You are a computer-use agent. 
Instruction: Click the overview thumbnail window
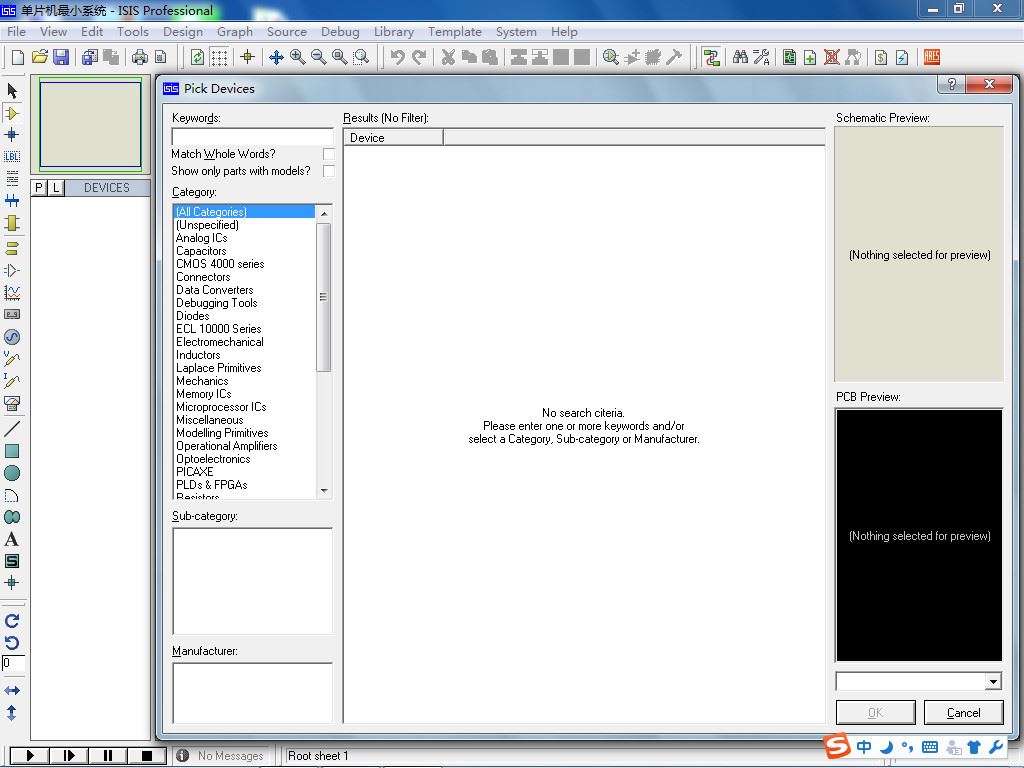click(90, 123)
